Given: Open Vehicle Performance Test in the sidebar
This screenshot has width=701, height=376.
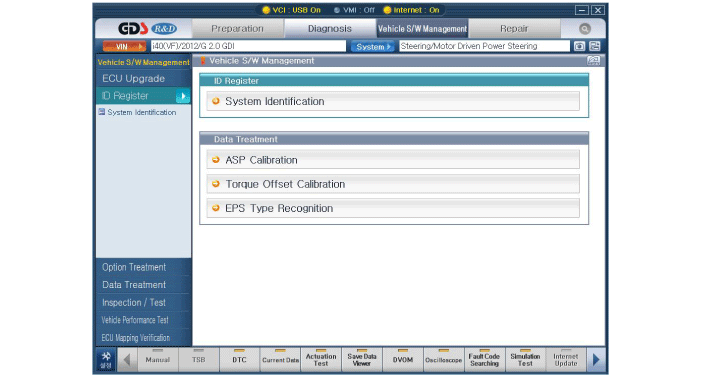Looking at the screenshot, I should (x=143, y=320).
